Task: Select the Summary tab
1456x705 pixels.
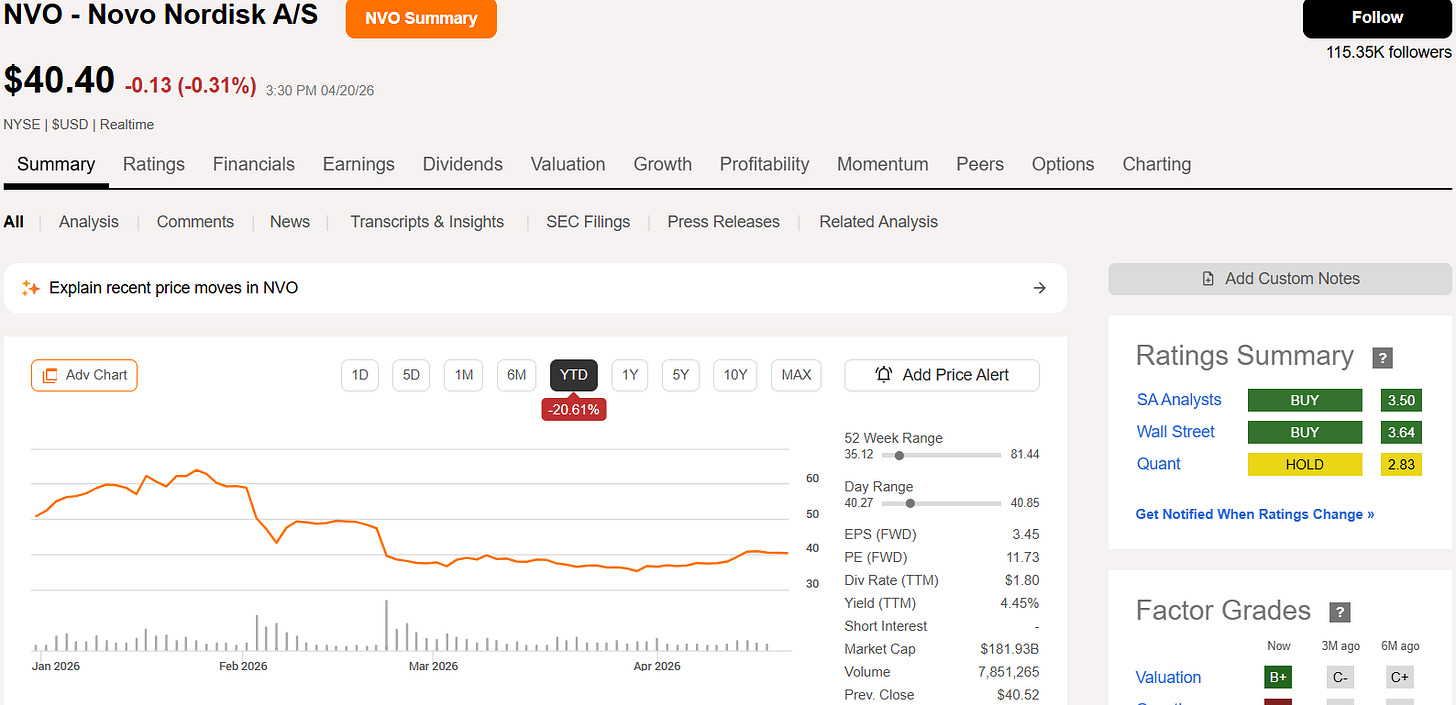Action: click(56, 164)
